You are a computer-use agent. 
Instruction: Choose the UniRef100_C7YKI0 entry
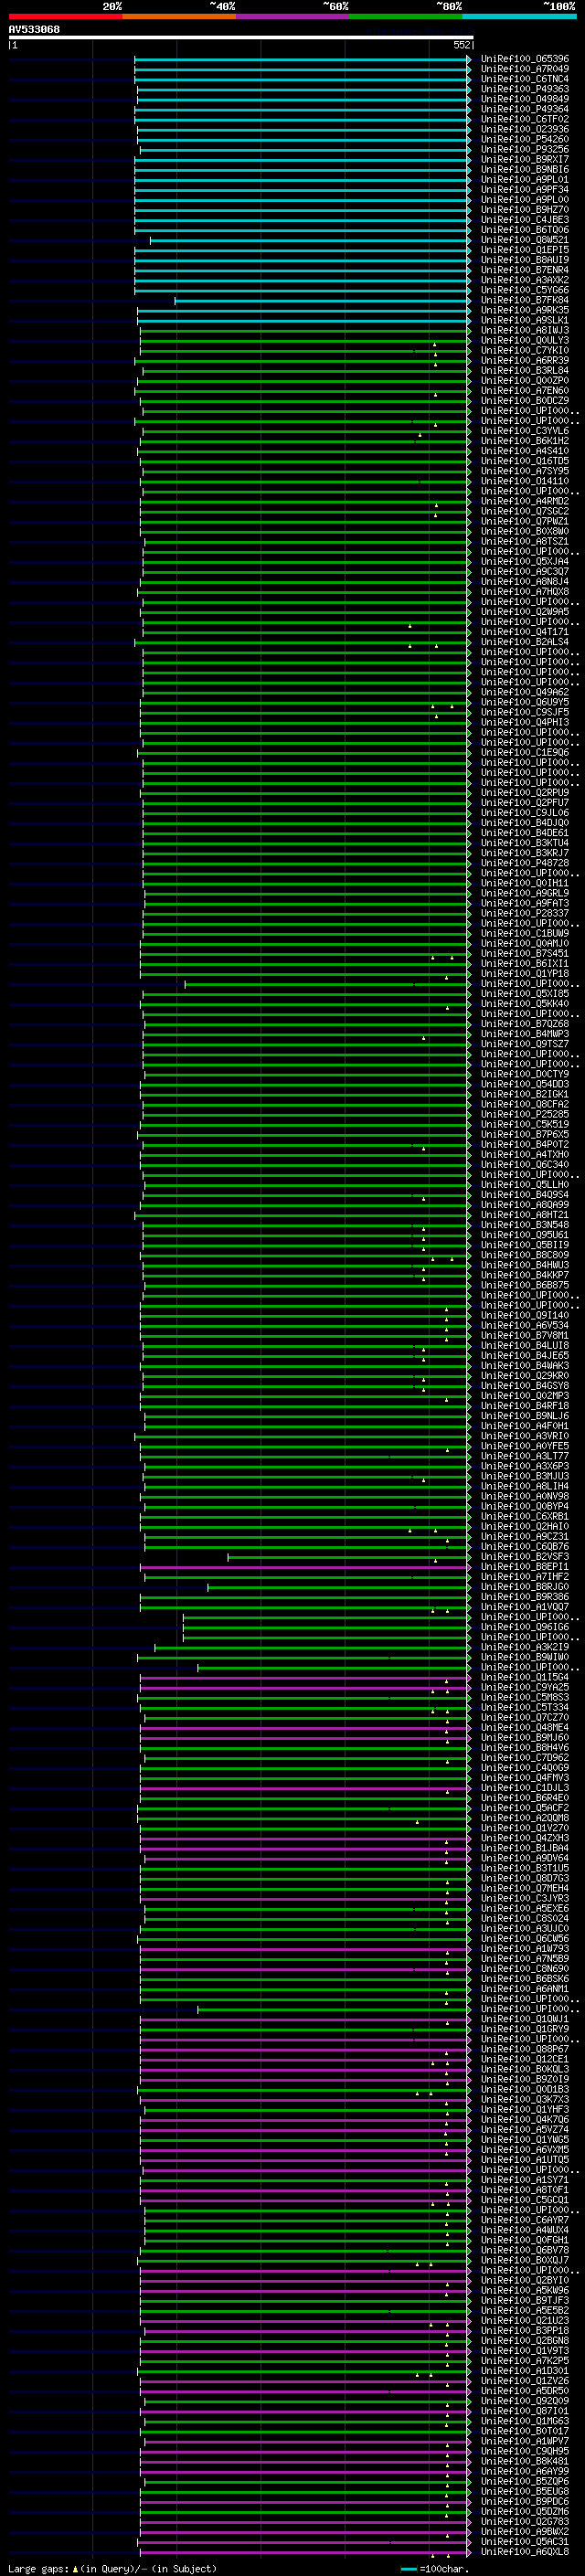pos(525,350)
